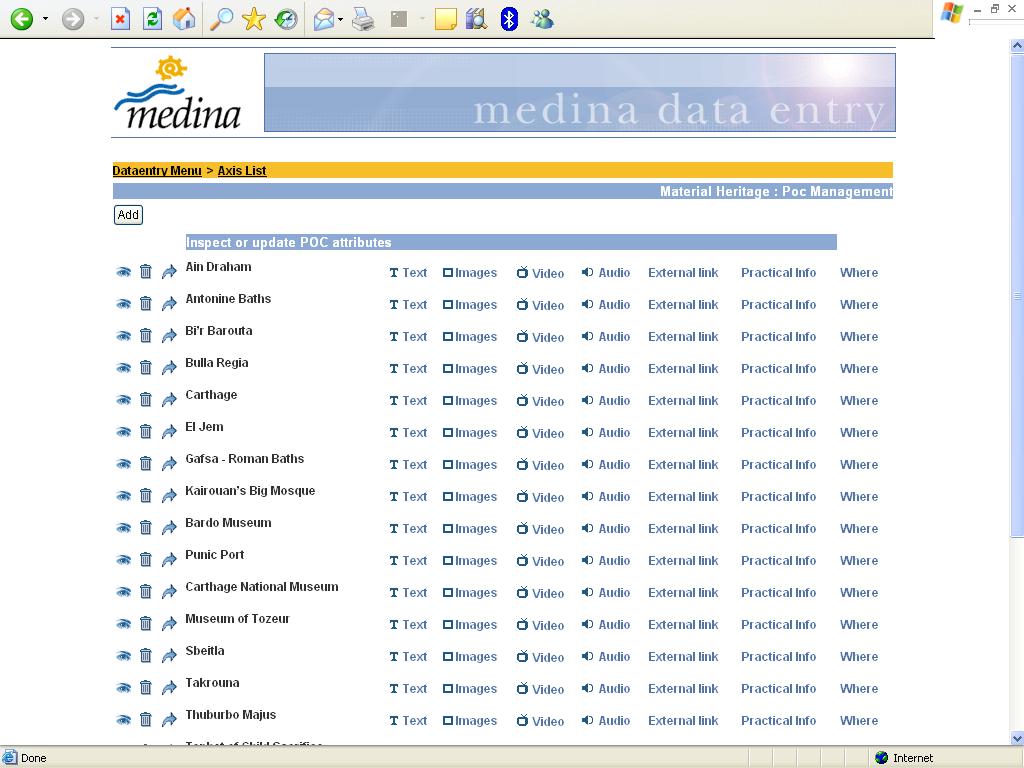Delete Carthage using trash icon
The image size is (1024, 768).
click(x=146, y=400)
